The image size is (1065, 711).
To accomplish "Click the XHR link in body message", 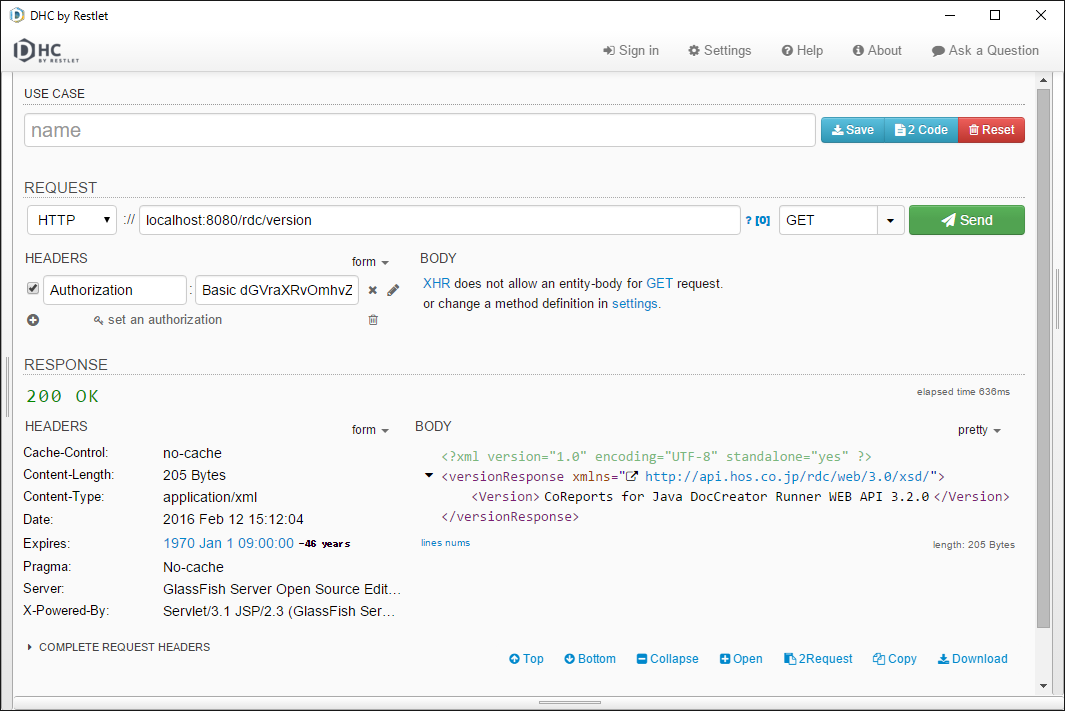I will [436, 283].
